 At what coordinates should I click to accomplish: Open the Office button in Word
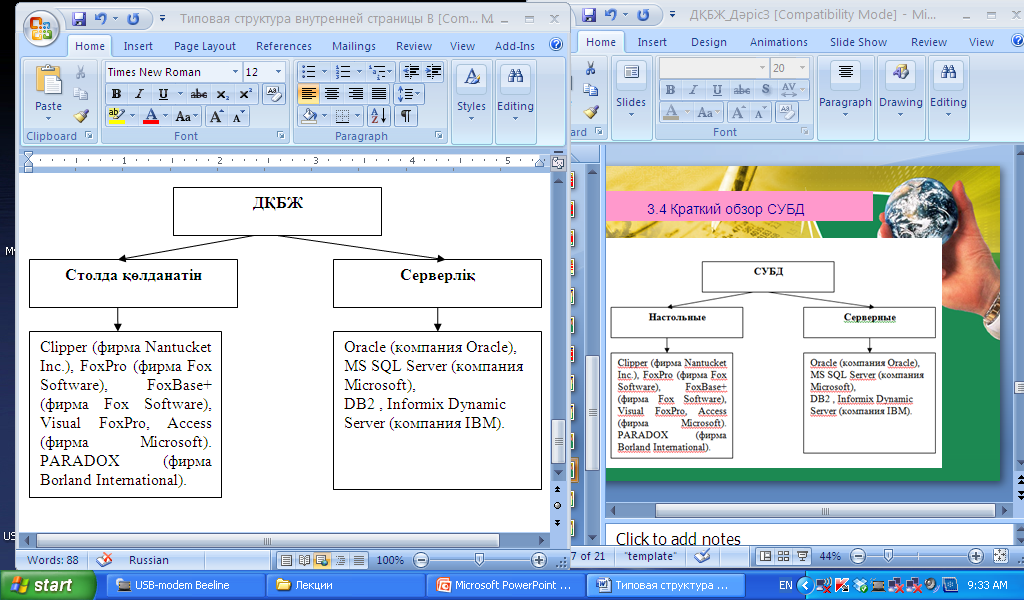click(x=41, y=29)
